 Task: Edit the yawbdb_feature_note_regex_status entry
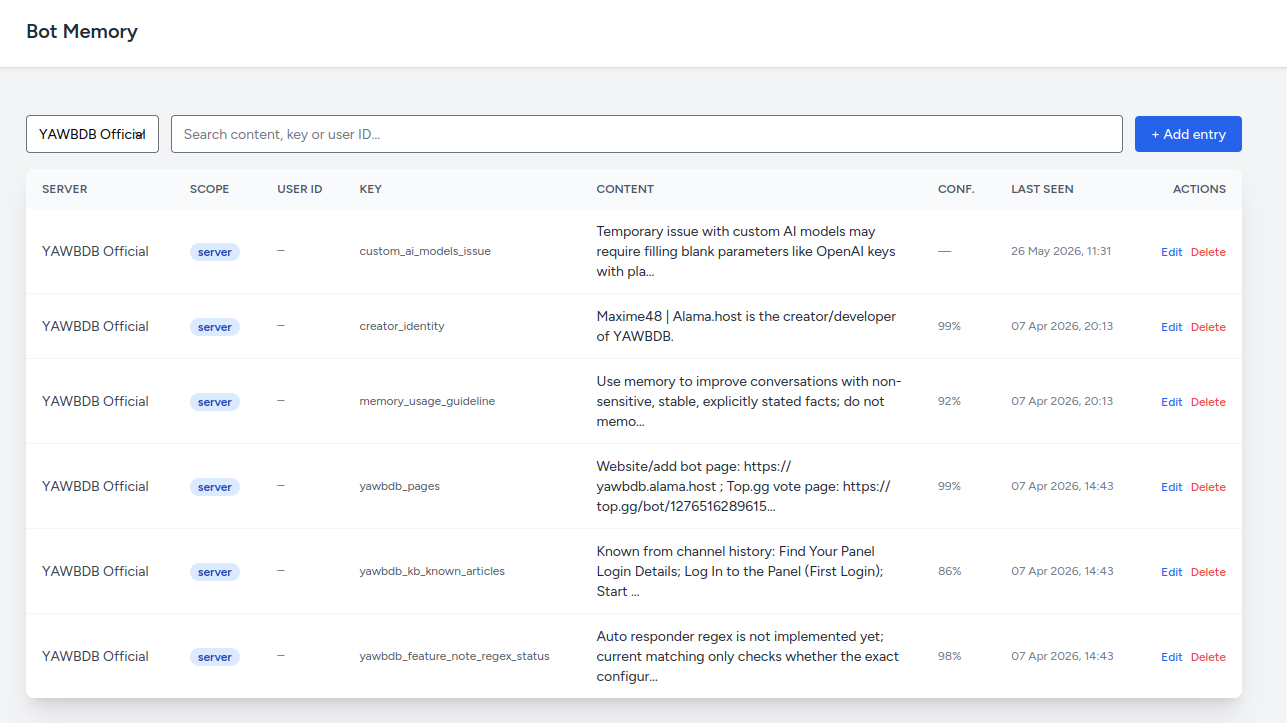click(1171, 657)
